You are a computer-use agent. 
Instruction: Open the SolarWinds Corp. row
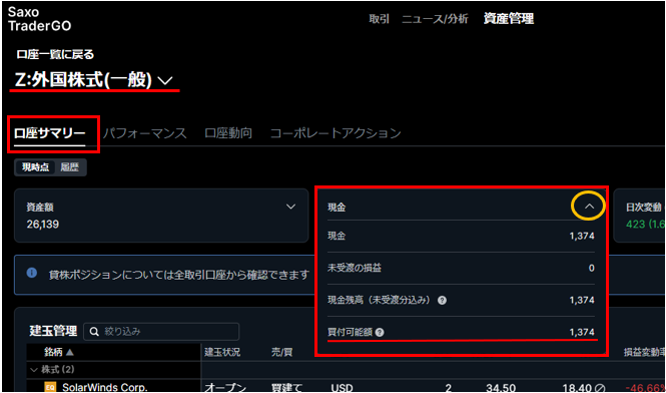(x=104, y=387)
